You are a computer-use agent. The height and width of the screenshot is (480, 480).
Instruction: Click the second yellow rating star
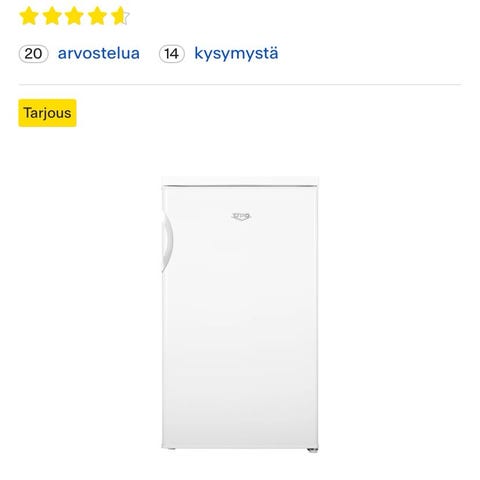52,16
